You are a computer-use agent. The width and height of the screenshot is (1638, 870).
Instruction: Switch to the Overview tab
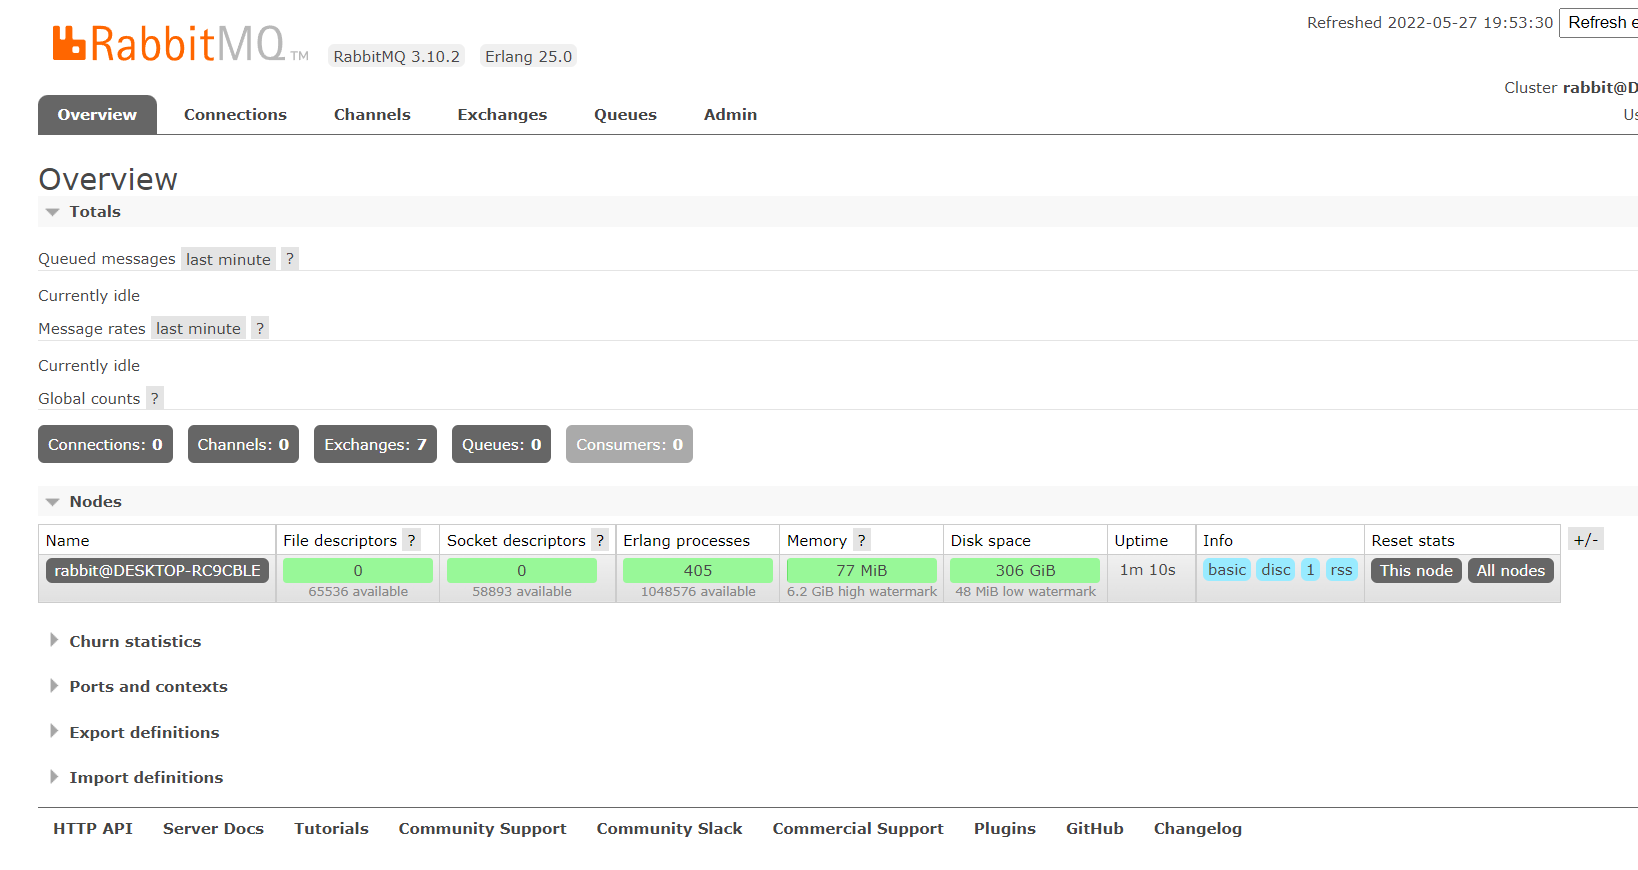(97, 115)
